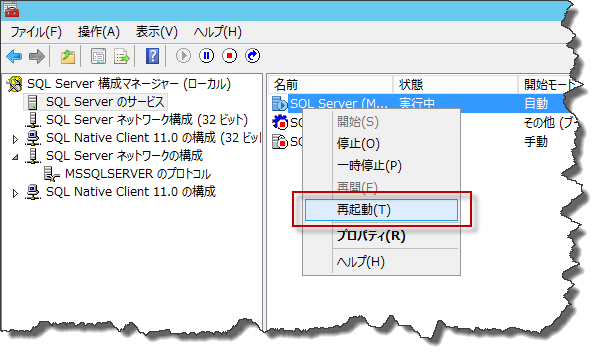Click the その他 start mode cell

pyautogui.click(x=551, y=123)
